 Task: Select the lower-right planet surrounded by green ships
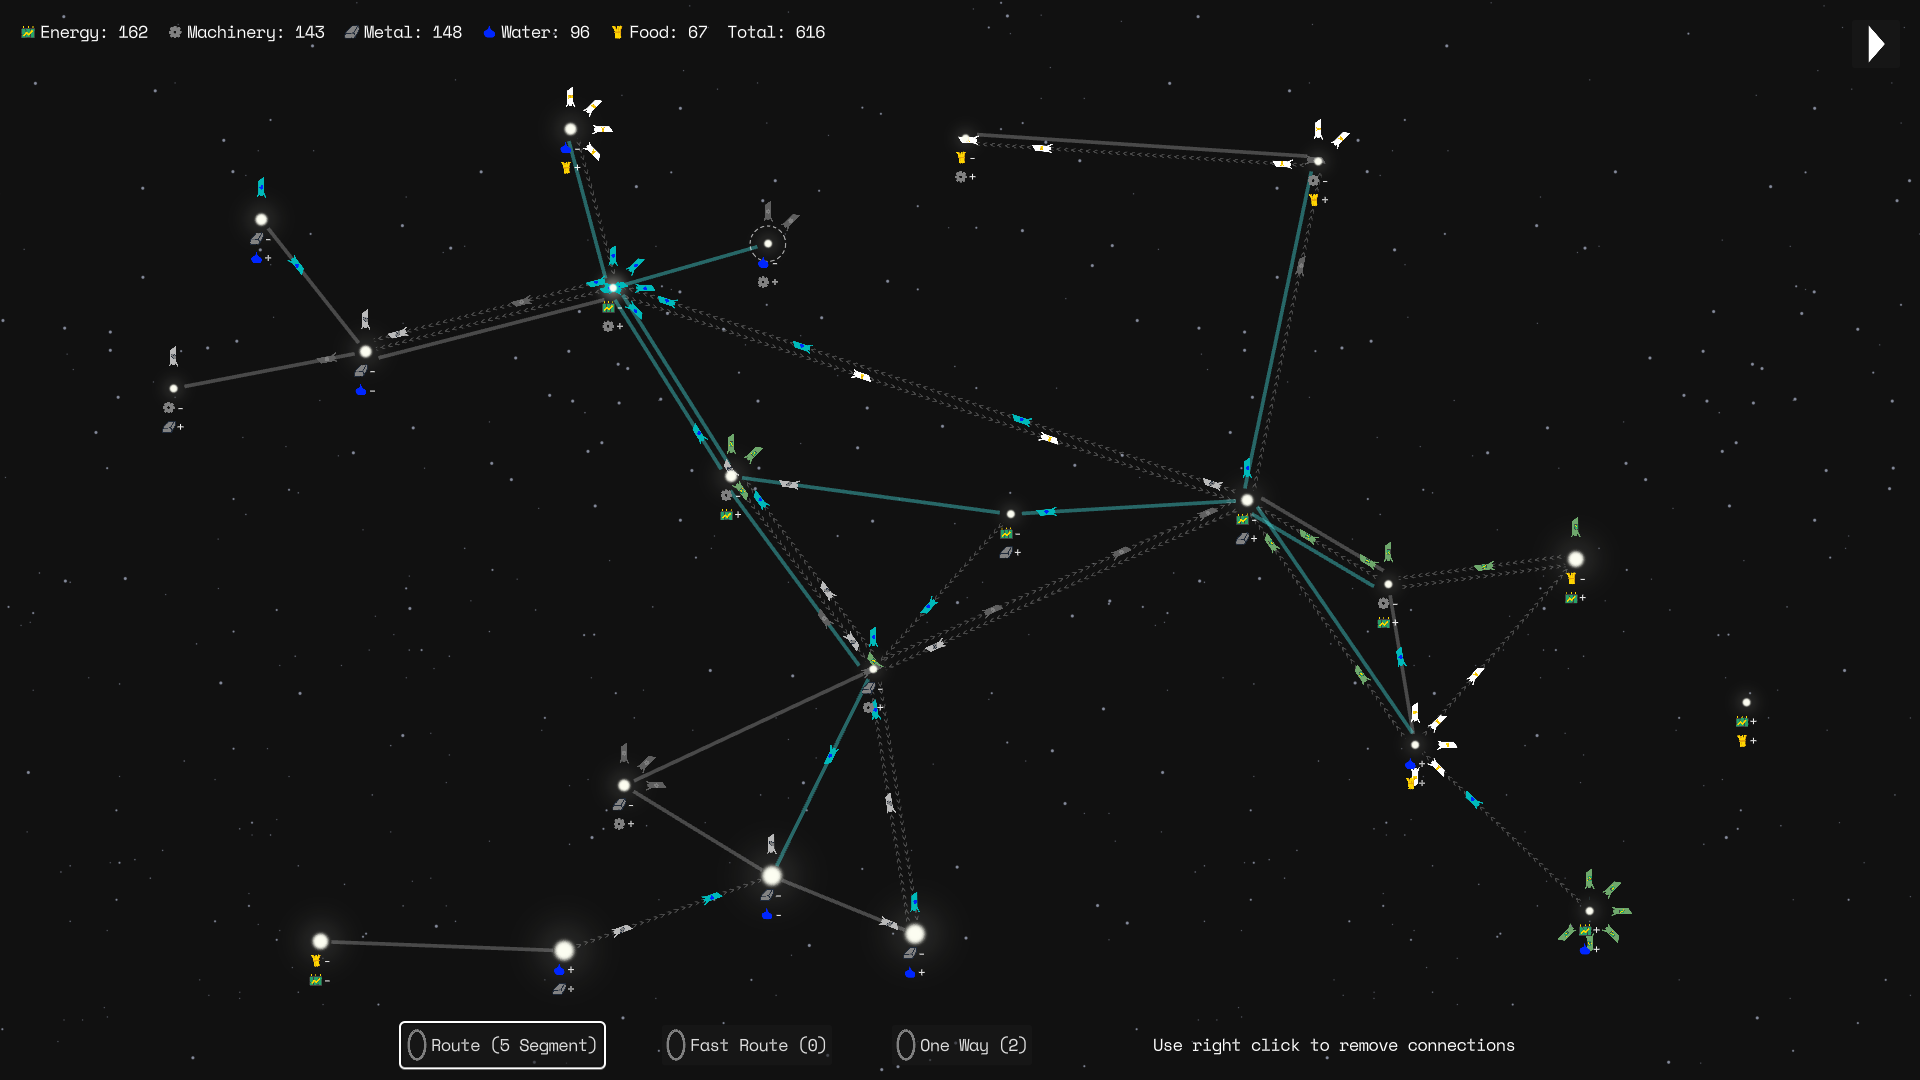pyautogui.click(x=1589, y=910)
